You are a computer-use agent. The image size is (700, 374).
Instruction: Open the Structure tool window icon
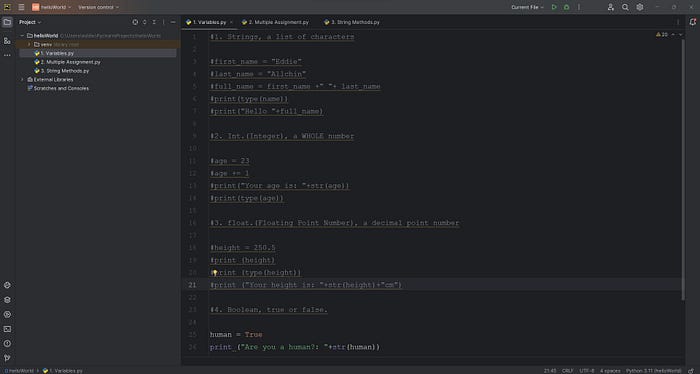point(7,41)
